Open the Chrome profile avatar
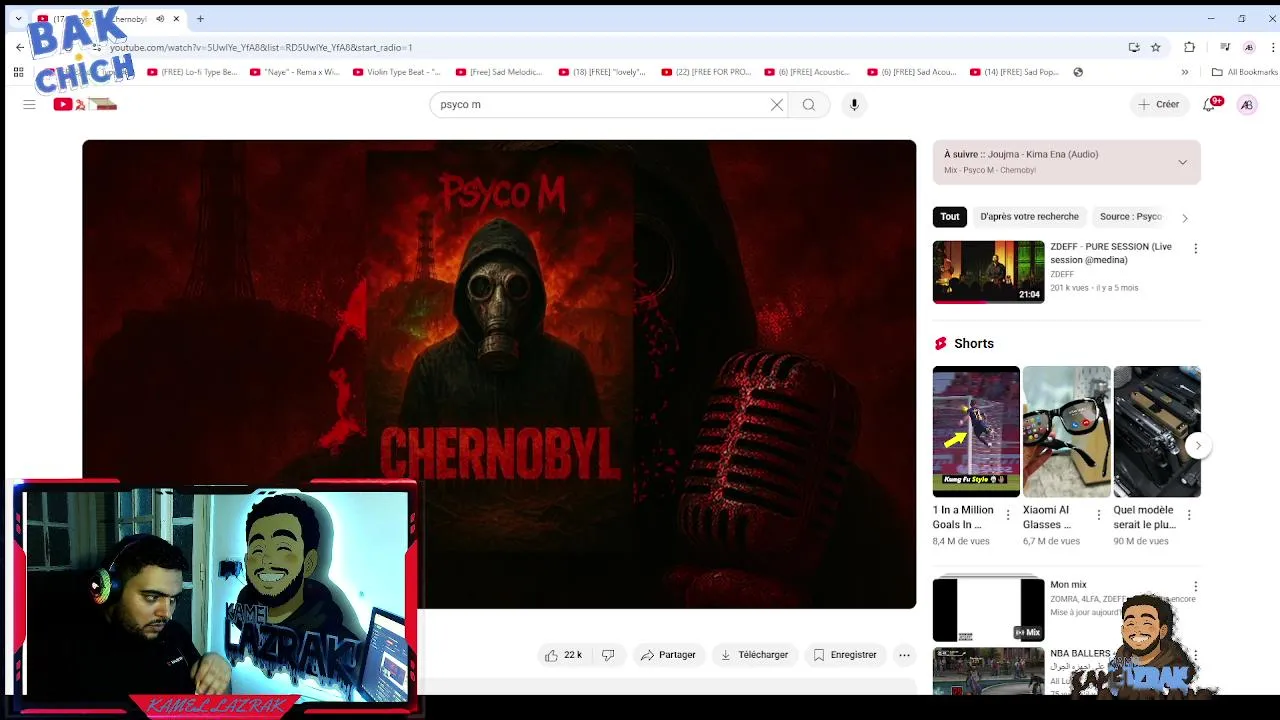 (x=1249, y=47)
